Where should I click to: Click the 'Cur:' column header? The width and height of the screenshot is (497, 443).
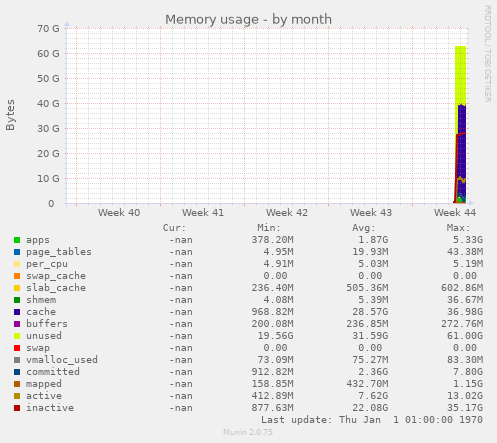coord(174,228)
